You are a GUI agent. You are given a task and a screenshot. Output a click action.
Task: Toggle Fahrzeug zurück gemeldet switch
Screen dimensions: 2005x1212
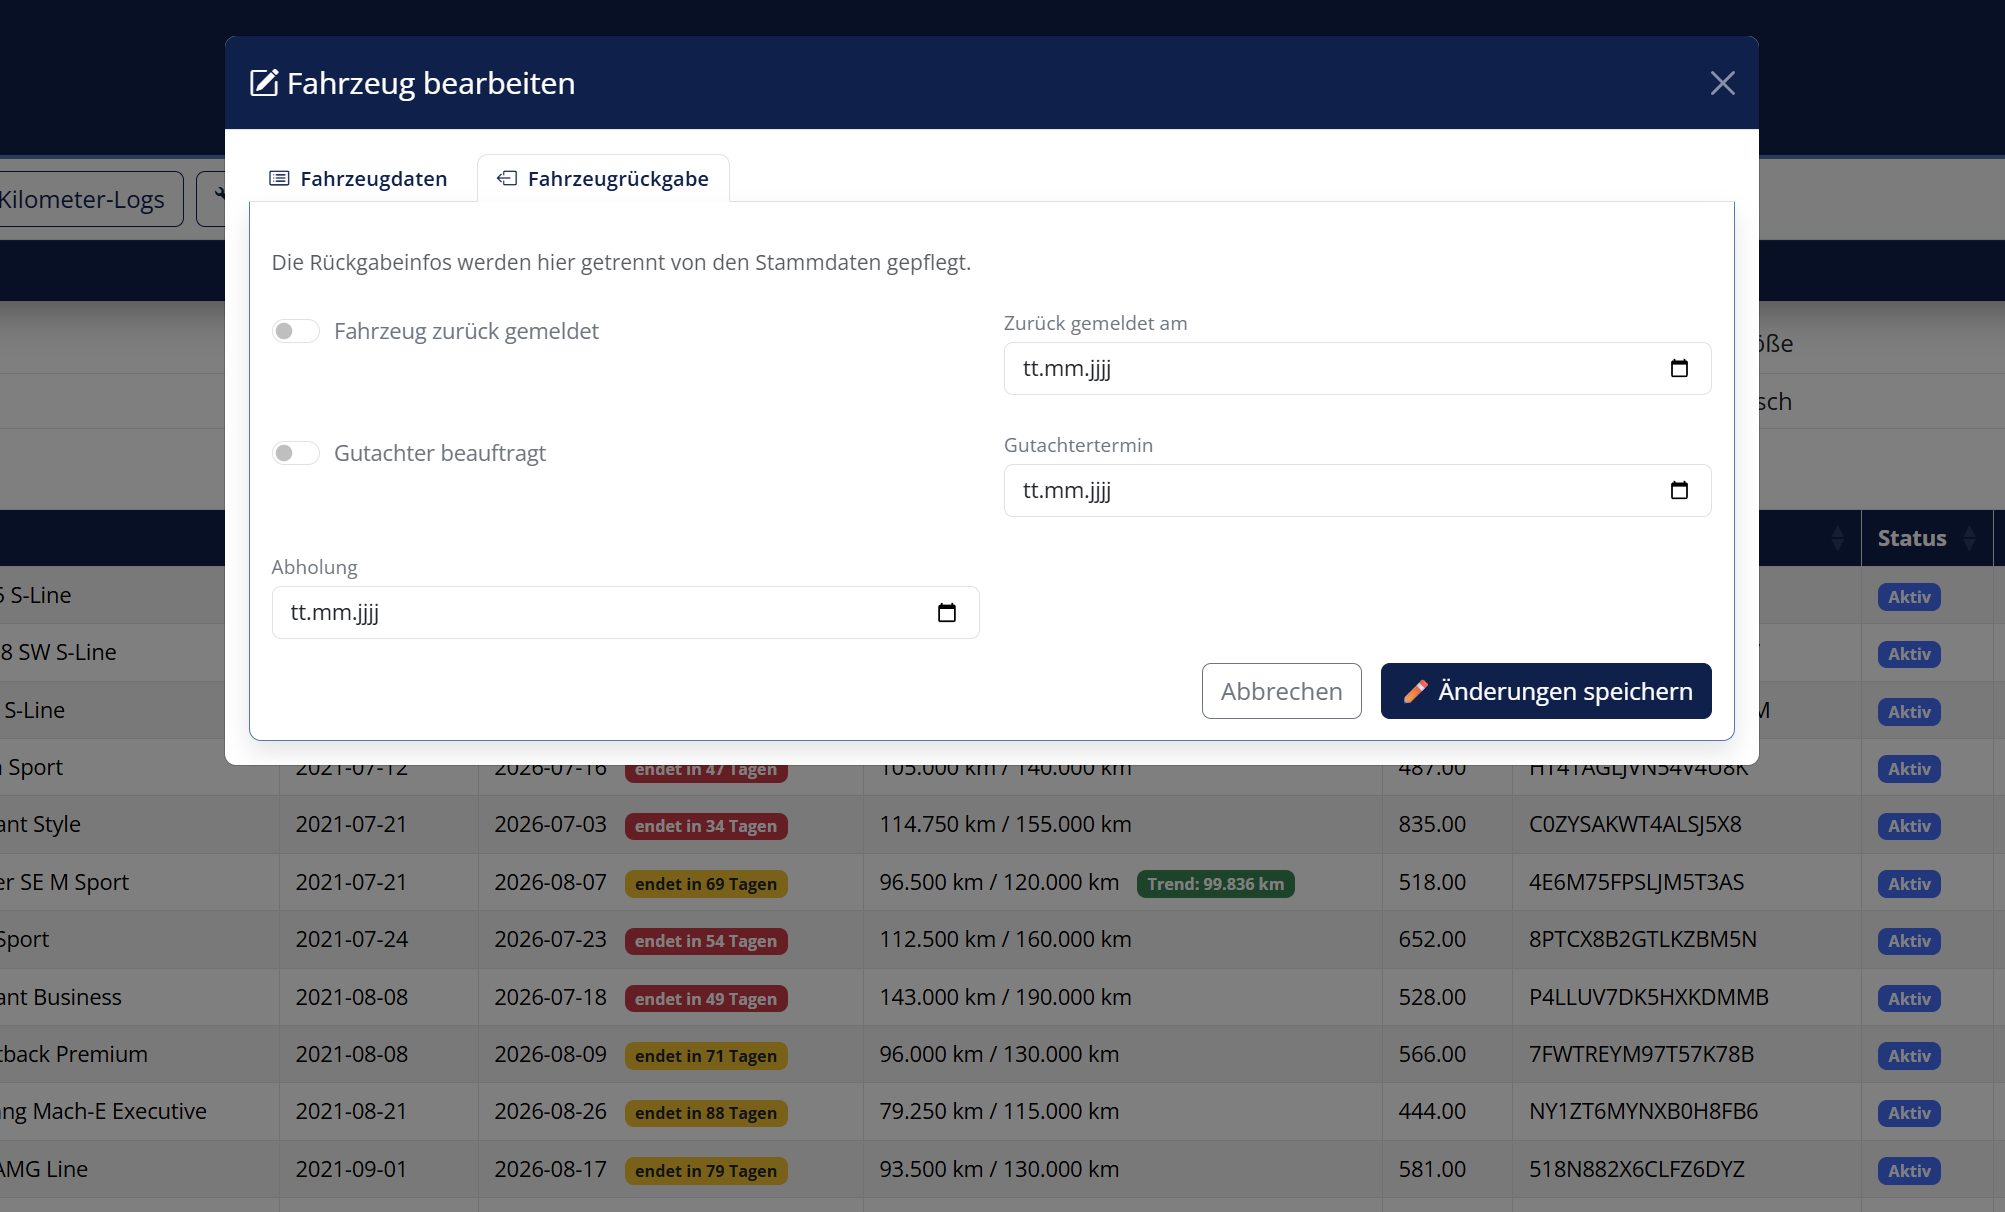(x=296, y=331)
